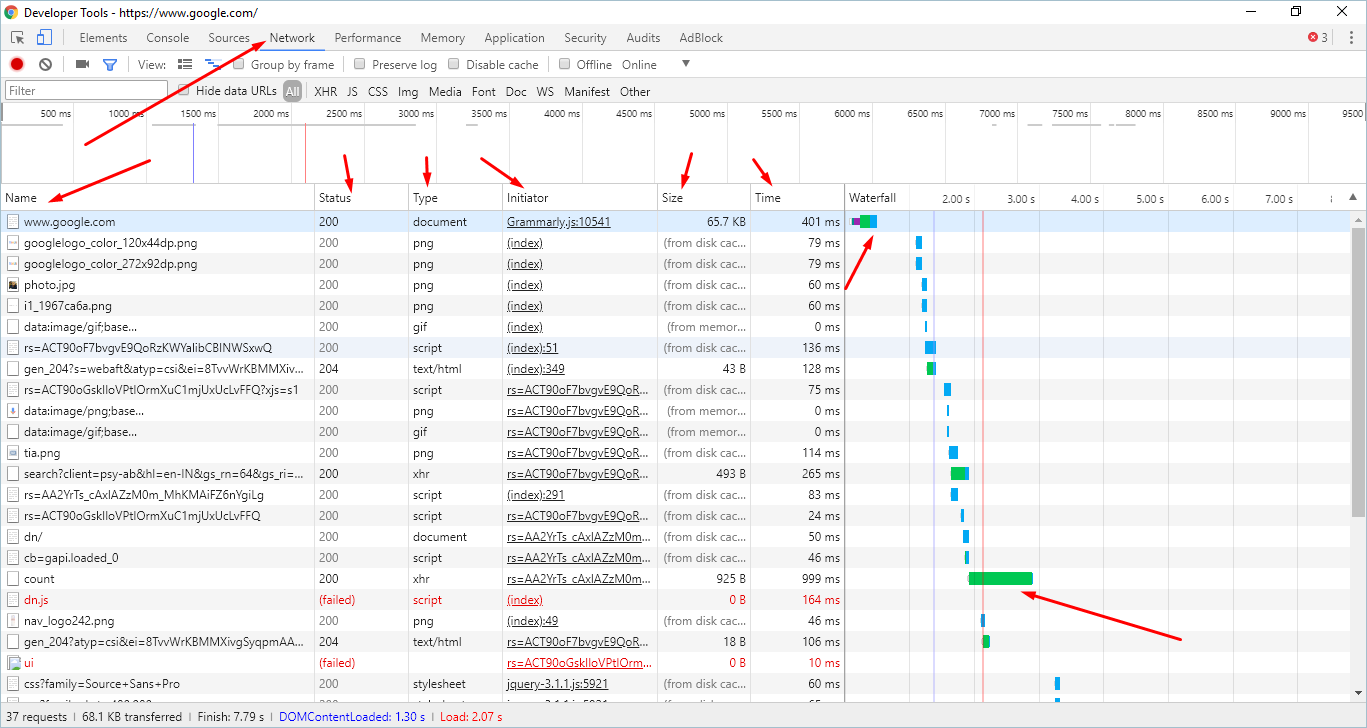The height and width of the screenshot is (728, 1367).
Task: Sort requests by Waterfall column header
Action: pos(873,198)
